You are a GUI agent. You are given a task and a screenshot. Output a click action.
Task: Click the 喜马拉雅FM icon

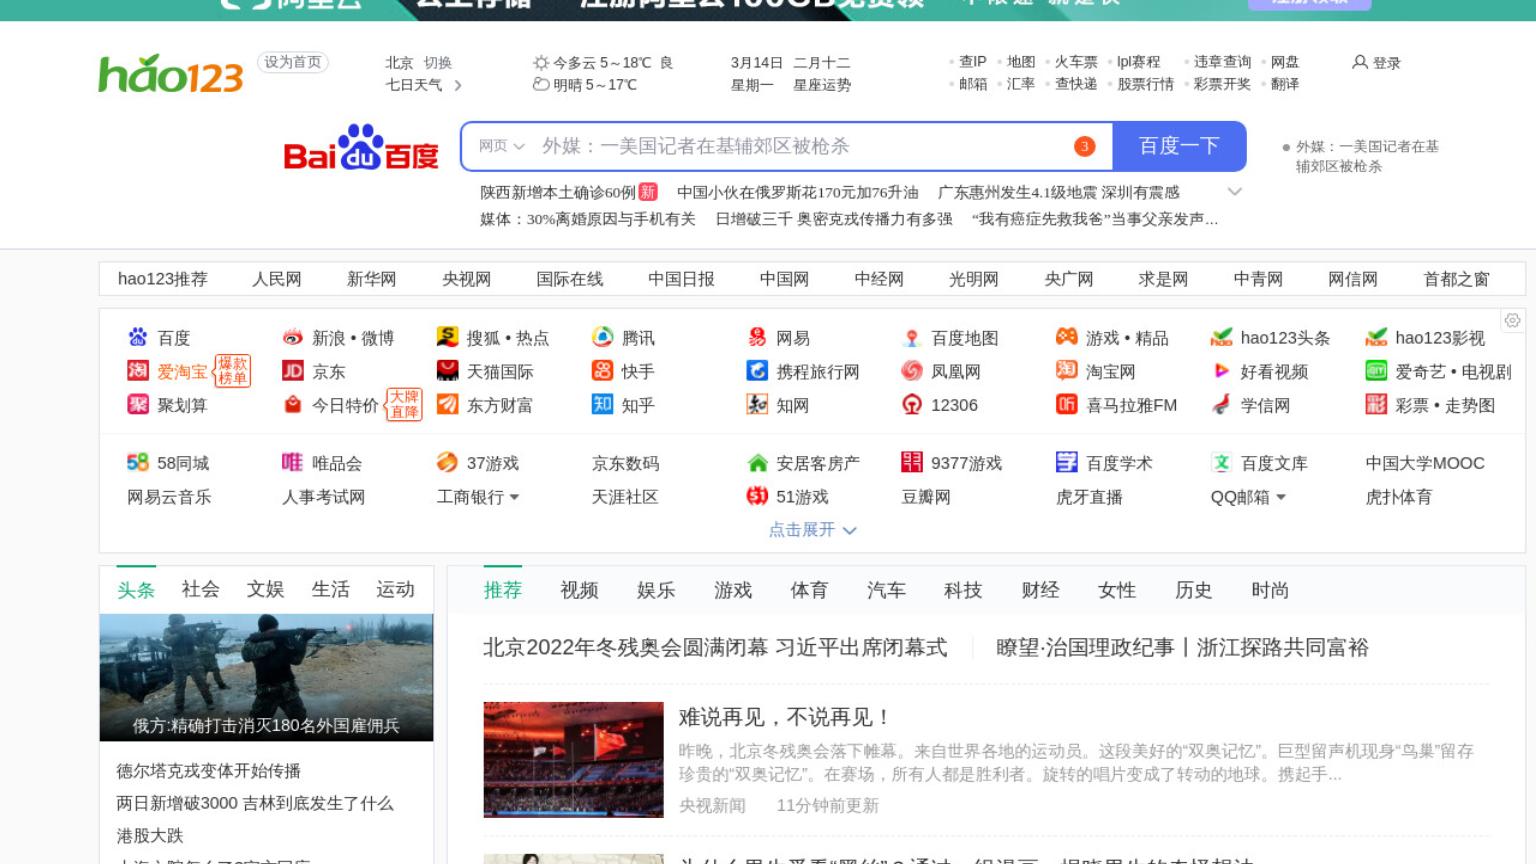pos(1066,404)
